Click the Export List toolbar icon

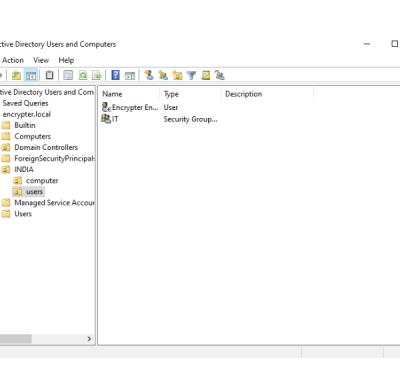pos(97,75)
